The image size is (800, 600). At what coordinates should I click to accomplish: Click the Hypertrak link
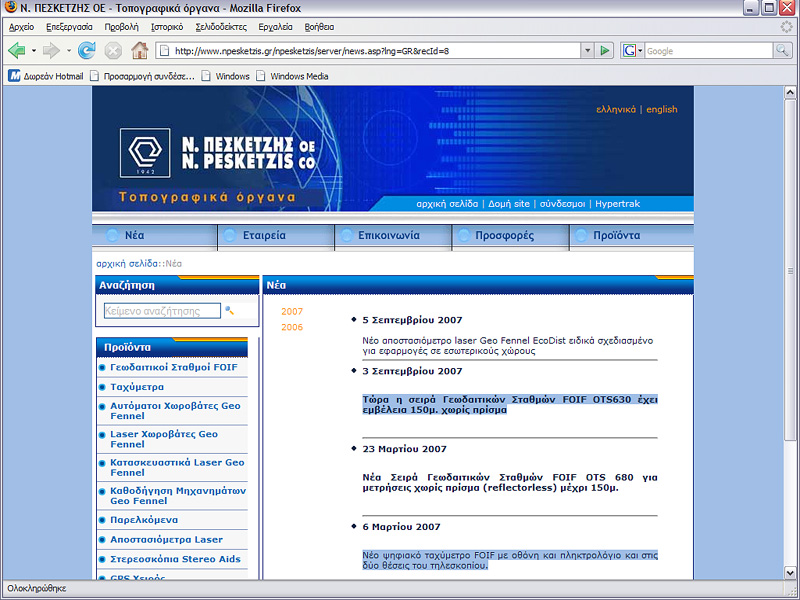pos(617,204)
